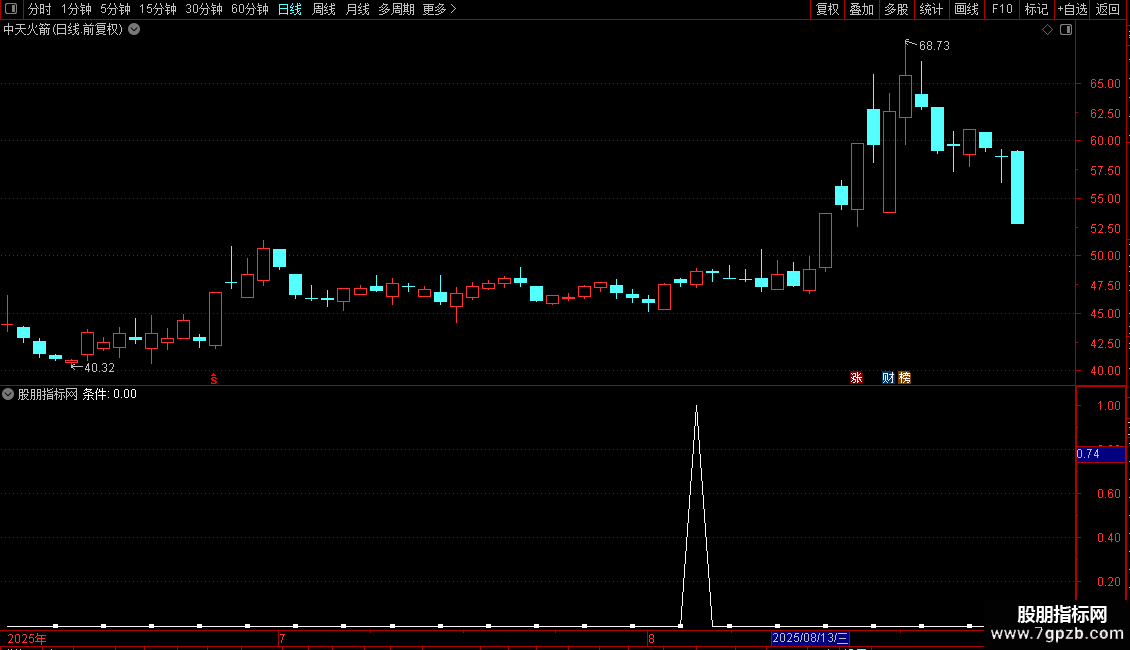This screenshot has height=650, width=1130.
Task: Click the diamond icon above the chart
Action: pyautogui.click(x=1048, y=30)
